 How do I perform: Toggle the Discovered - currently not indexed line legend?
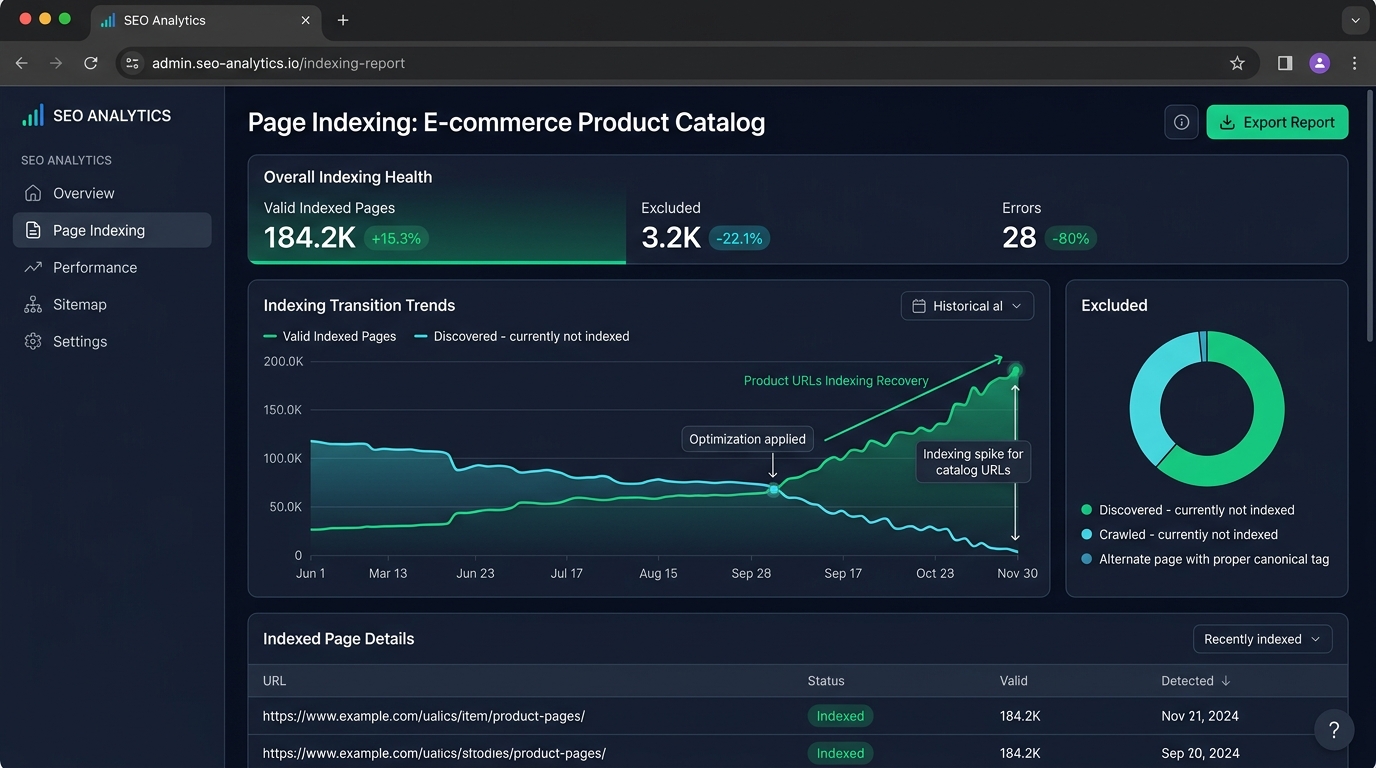522,336
